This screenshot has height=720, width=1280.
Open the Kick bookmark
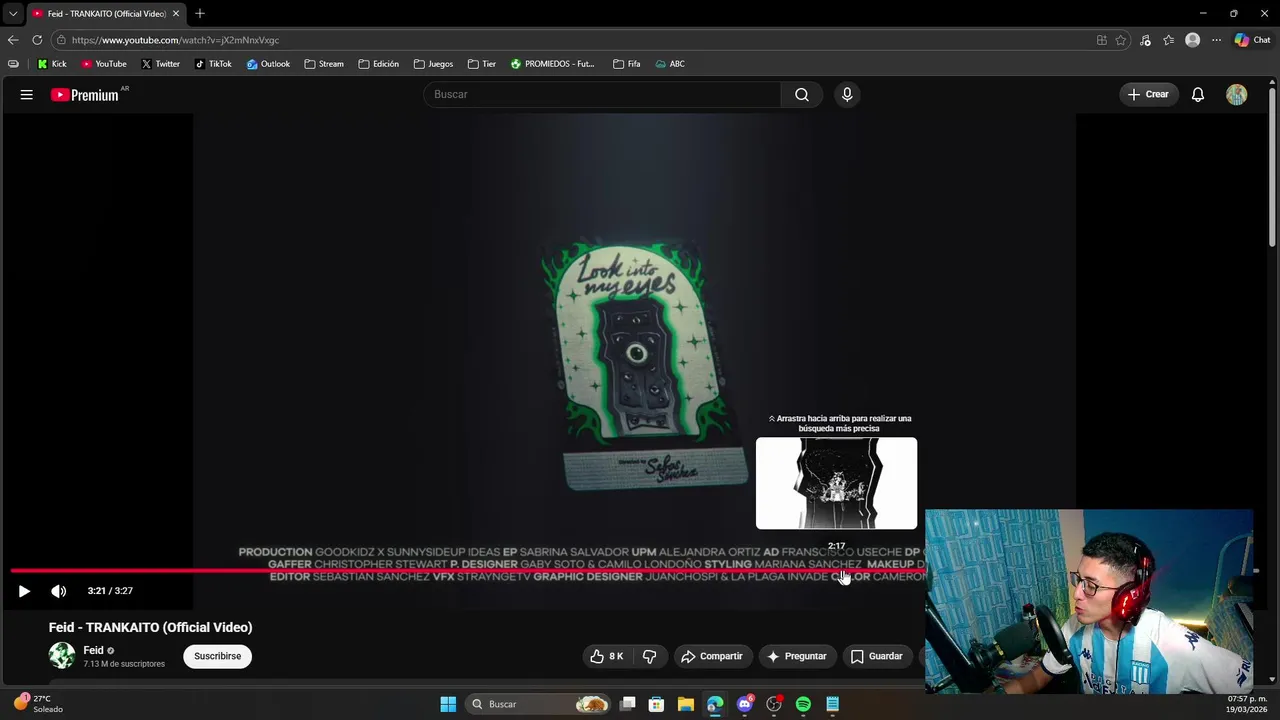click(x=52, y=64)
